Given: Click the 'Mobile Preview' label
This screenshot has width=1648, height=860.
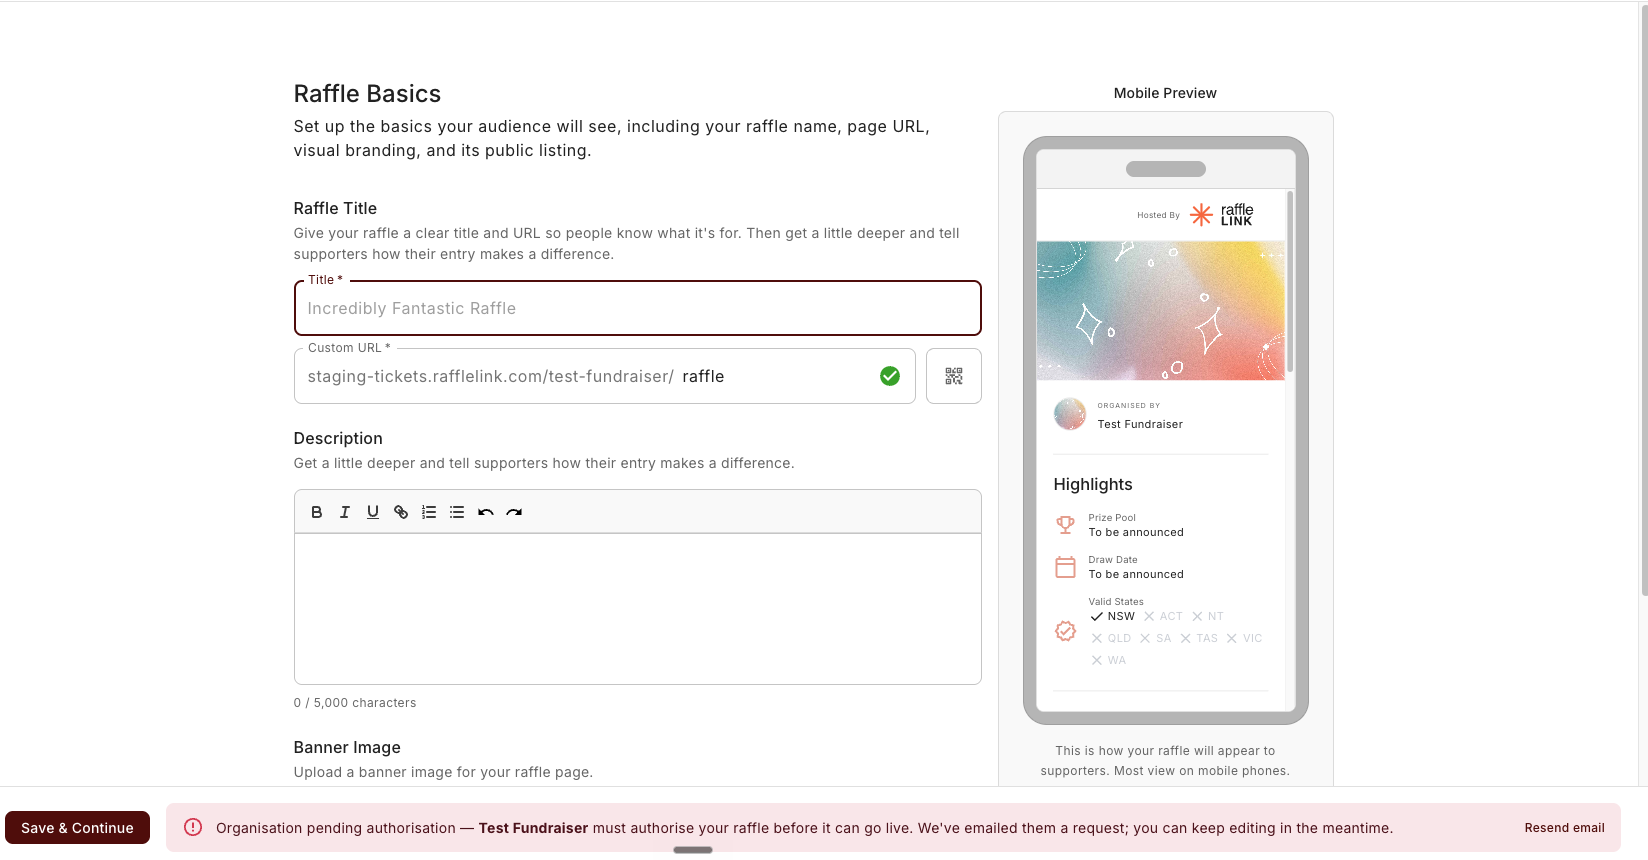Looking at the screenshot, I should tap(1165, 93).
